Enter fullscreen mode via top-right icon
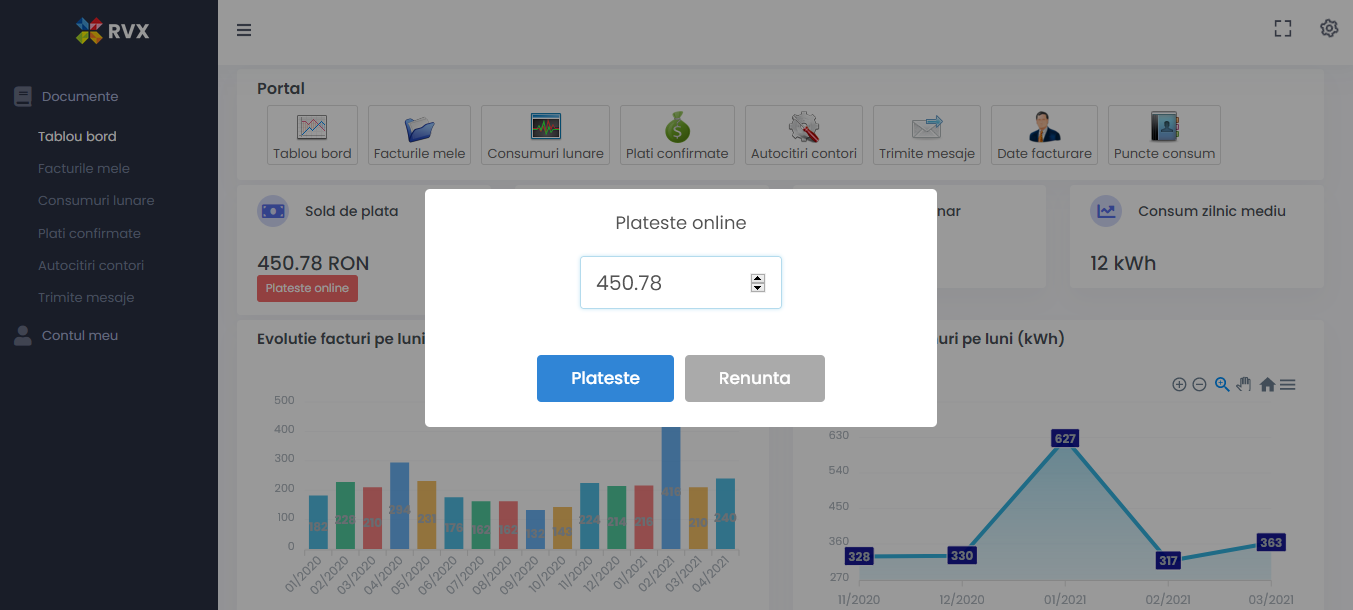The image size is (1353, 610). [1283, 29]
